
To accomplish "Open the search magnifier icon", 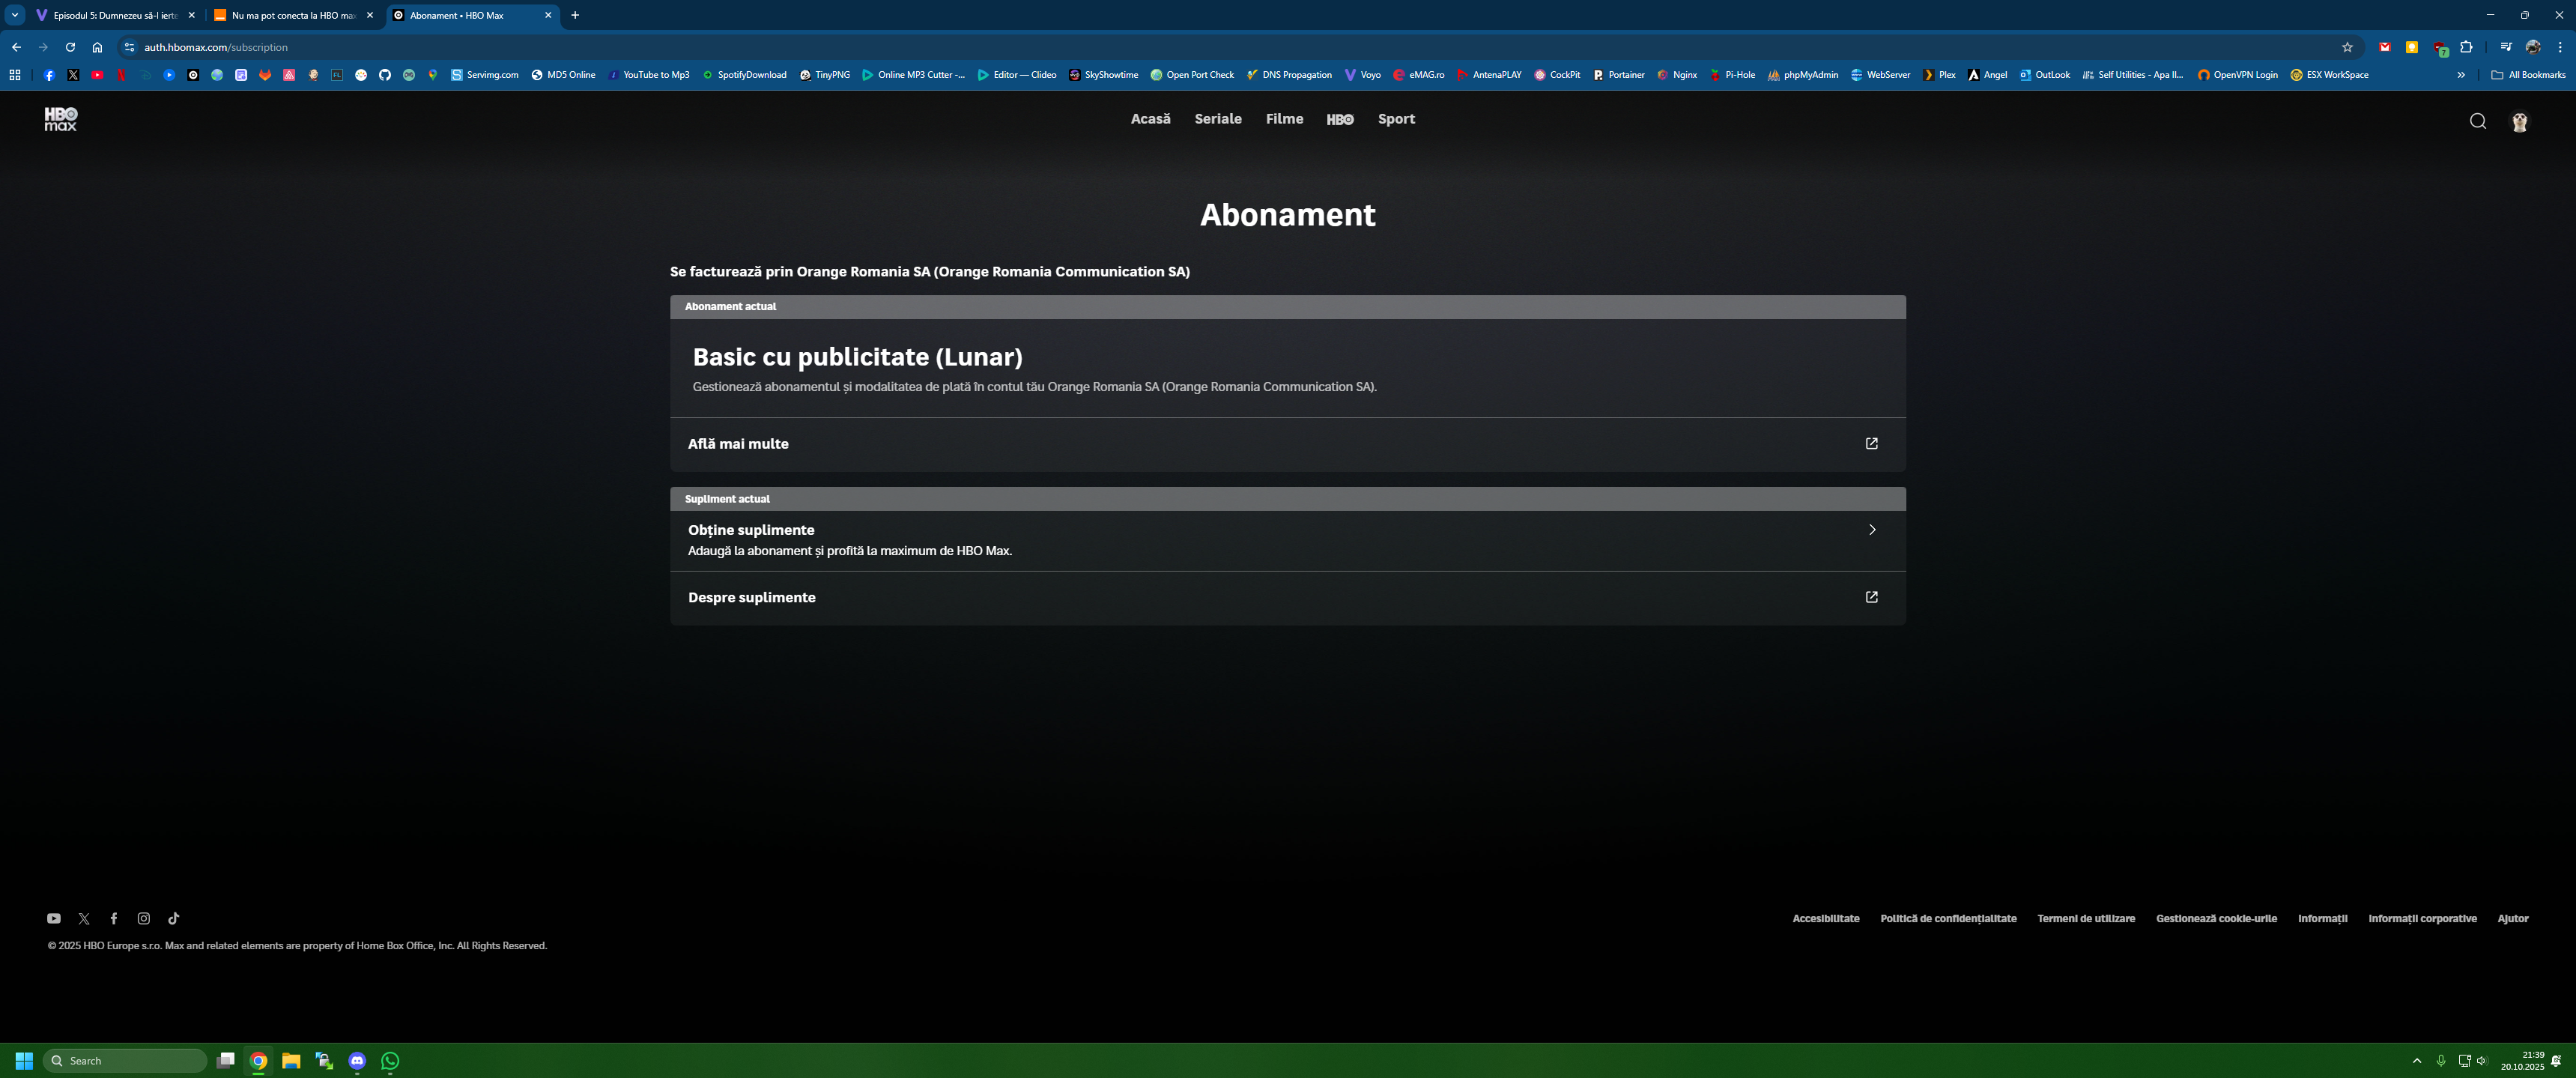I will pyautogui.click(x=2477, y=121).
